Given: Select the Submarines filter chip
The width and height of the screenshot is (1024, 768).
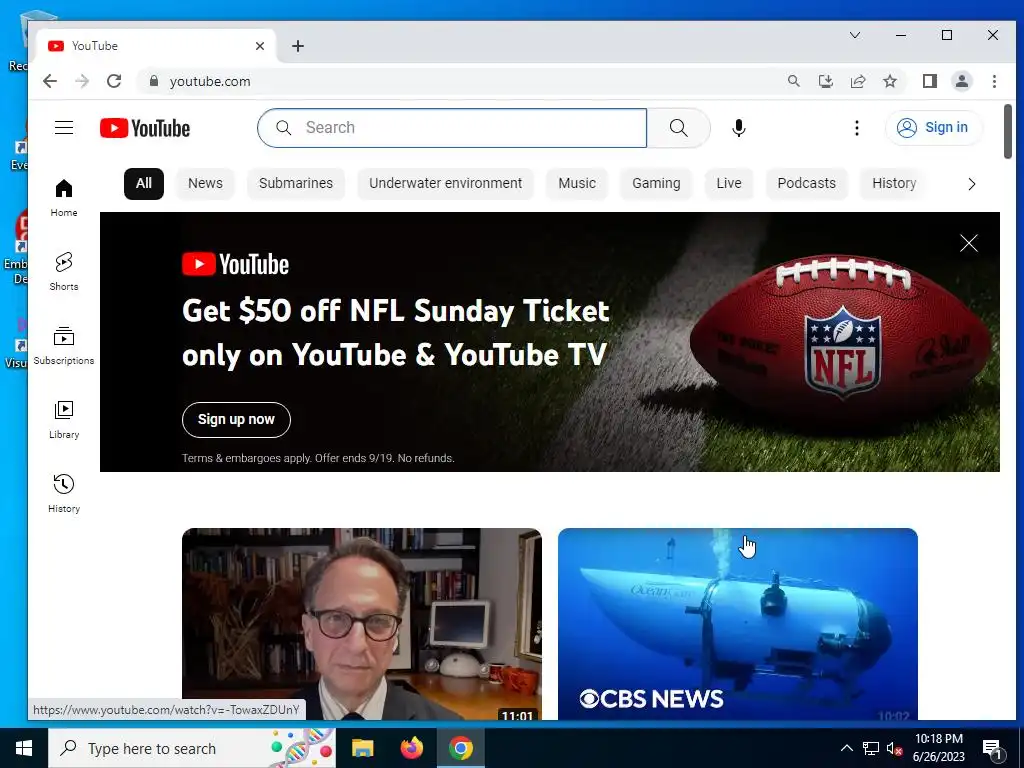Looking at the screenshot, I should click(x=296, y=184).
